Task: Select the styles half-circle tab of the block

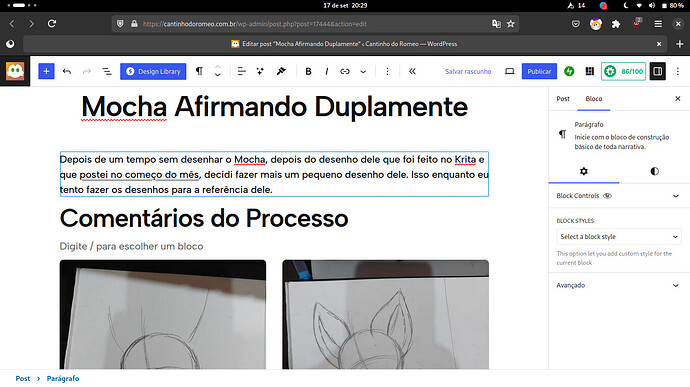Action: click(654, 171)
